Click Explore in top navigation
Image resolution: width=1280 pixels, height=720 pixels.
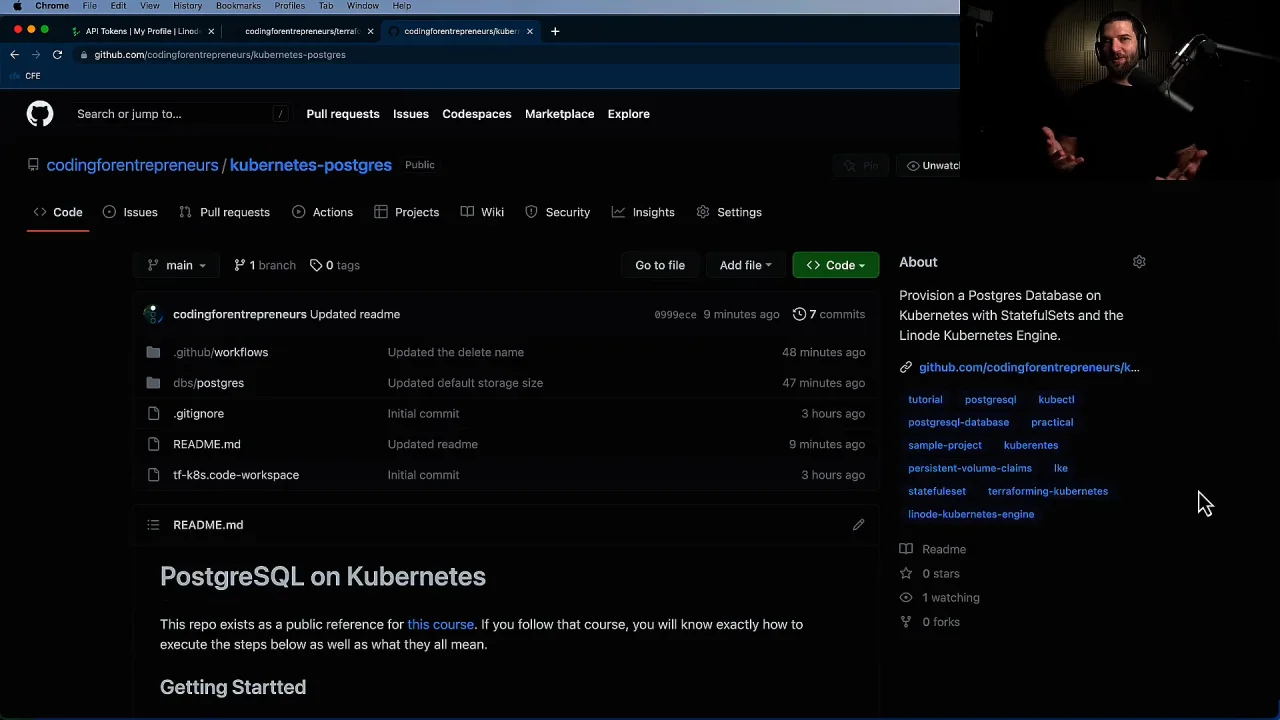tap(628, 114)
